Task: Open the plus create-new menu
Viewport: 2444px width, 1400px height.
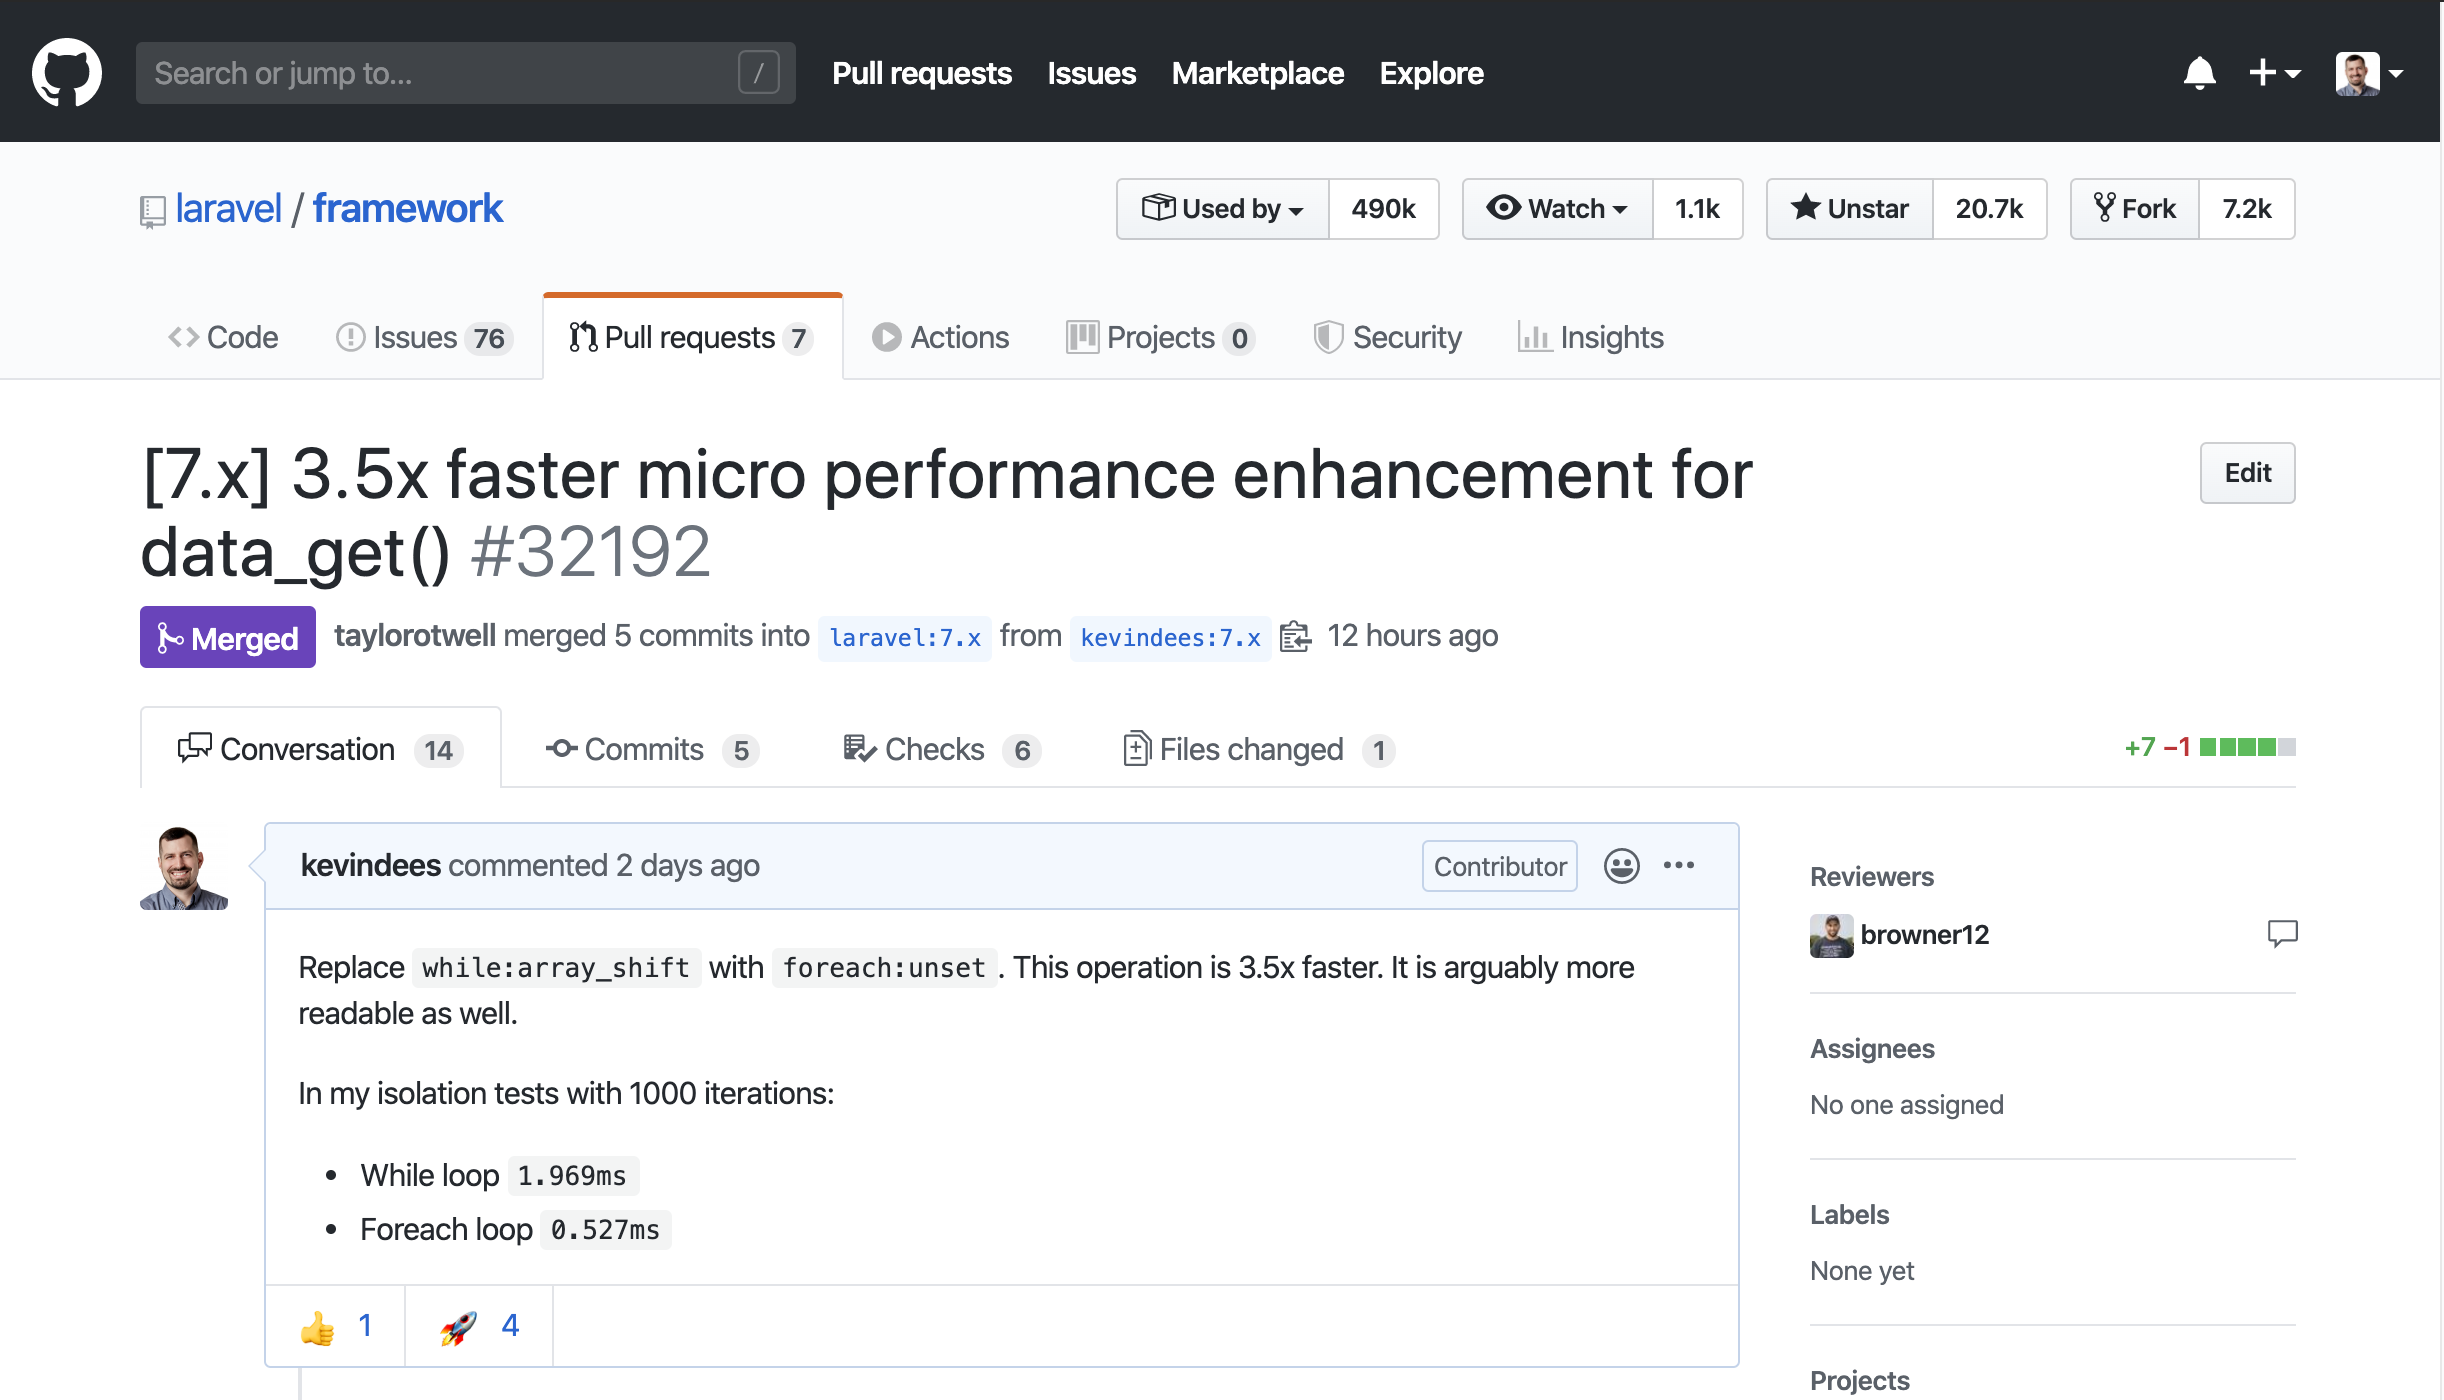Action: (x=2274, y=73)
